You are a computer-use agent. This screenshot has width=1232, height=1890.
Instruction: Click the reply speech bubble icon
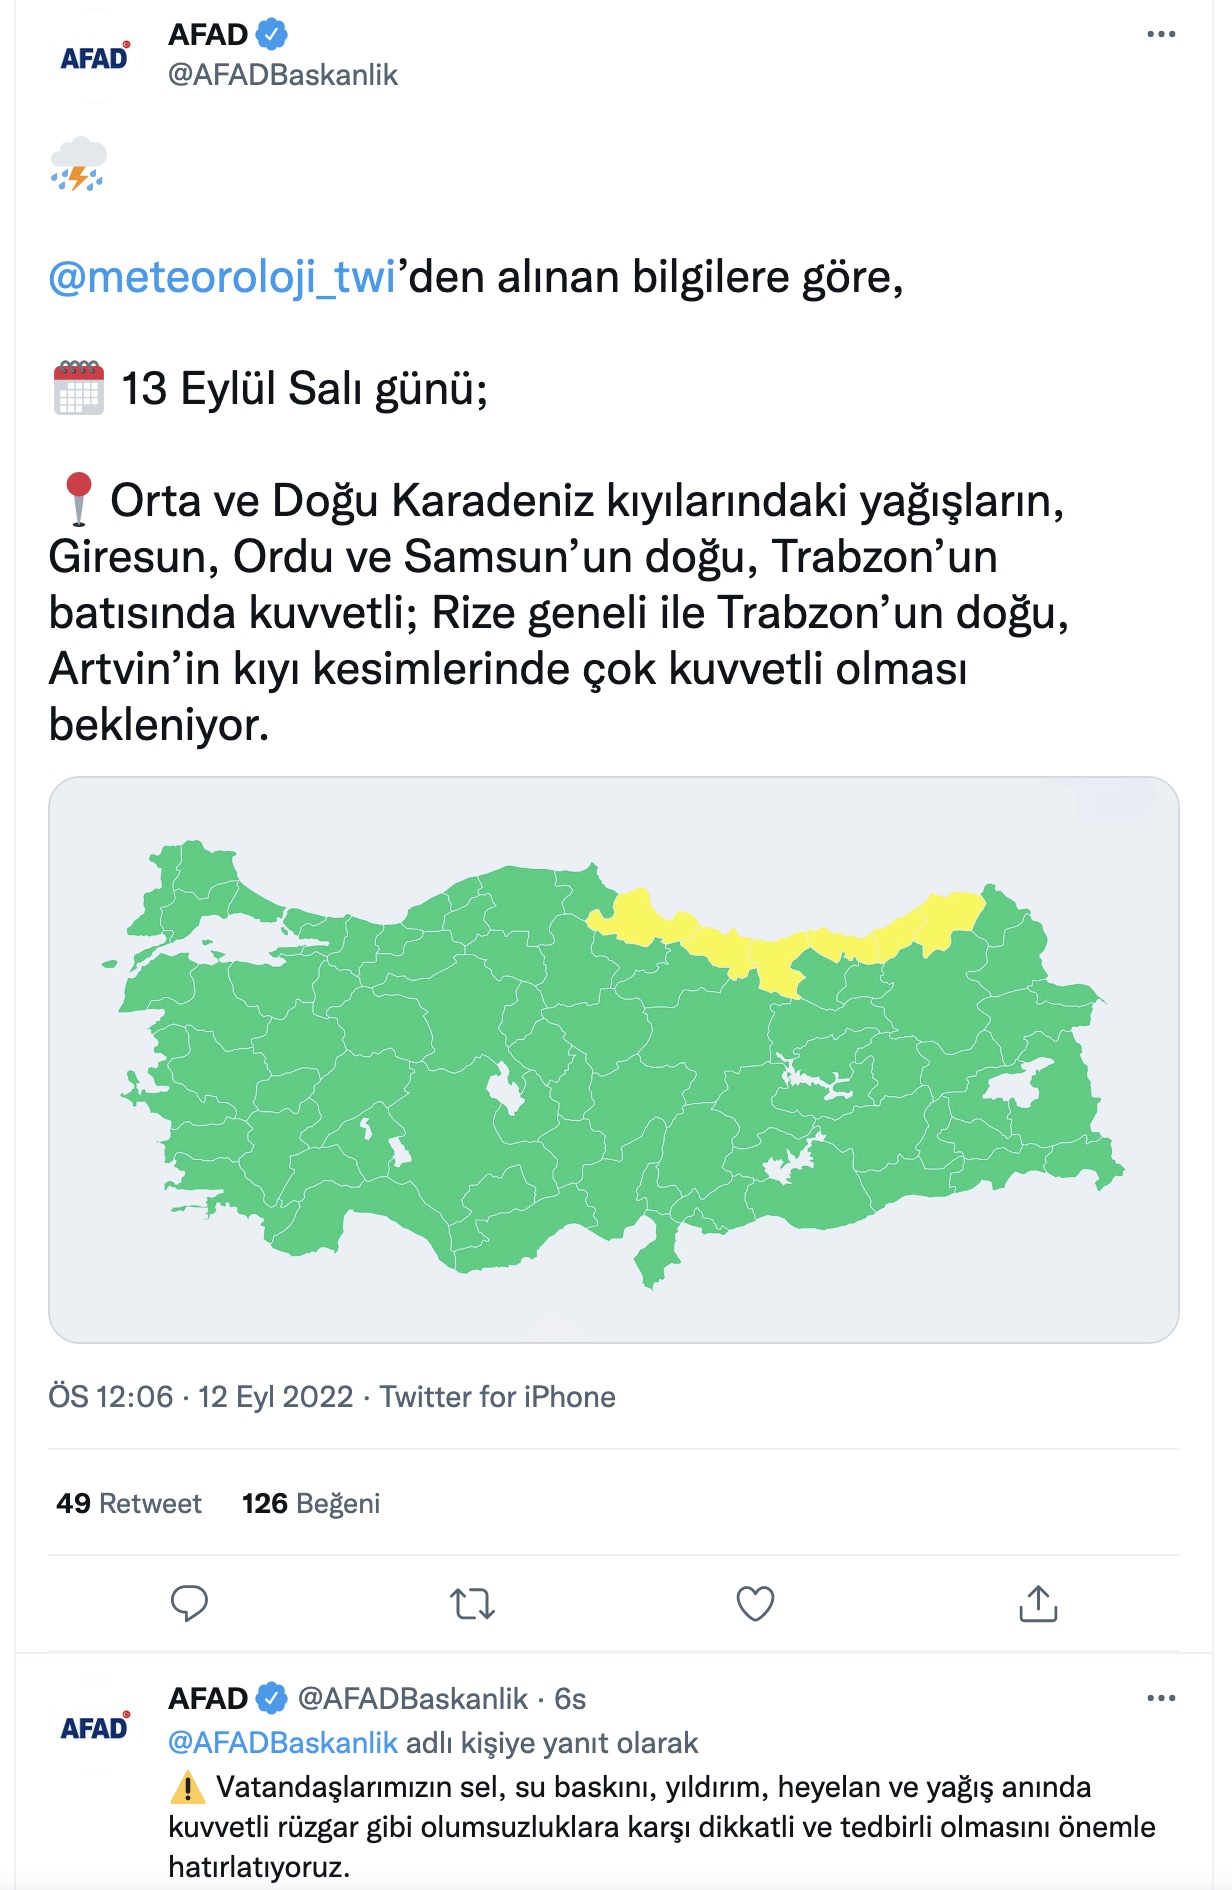[x=189, y=1604]
